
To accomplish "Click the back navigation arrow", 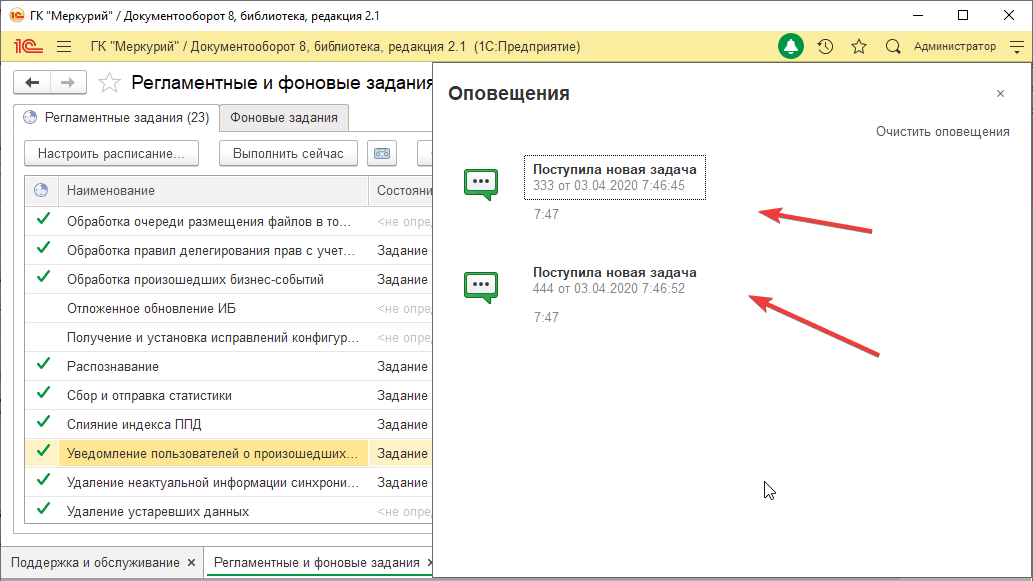I will 32,82.
